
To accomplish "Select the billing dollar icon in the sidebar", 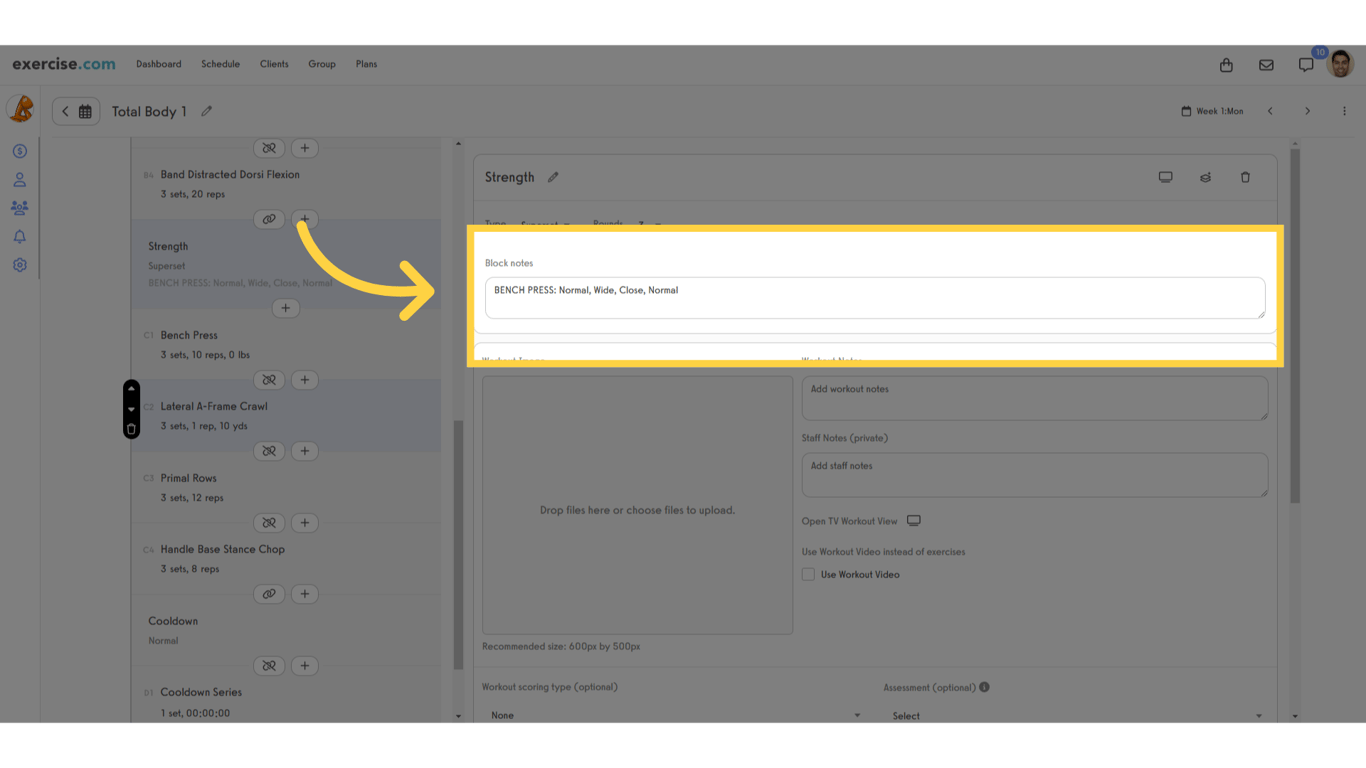I will (19, 150).
